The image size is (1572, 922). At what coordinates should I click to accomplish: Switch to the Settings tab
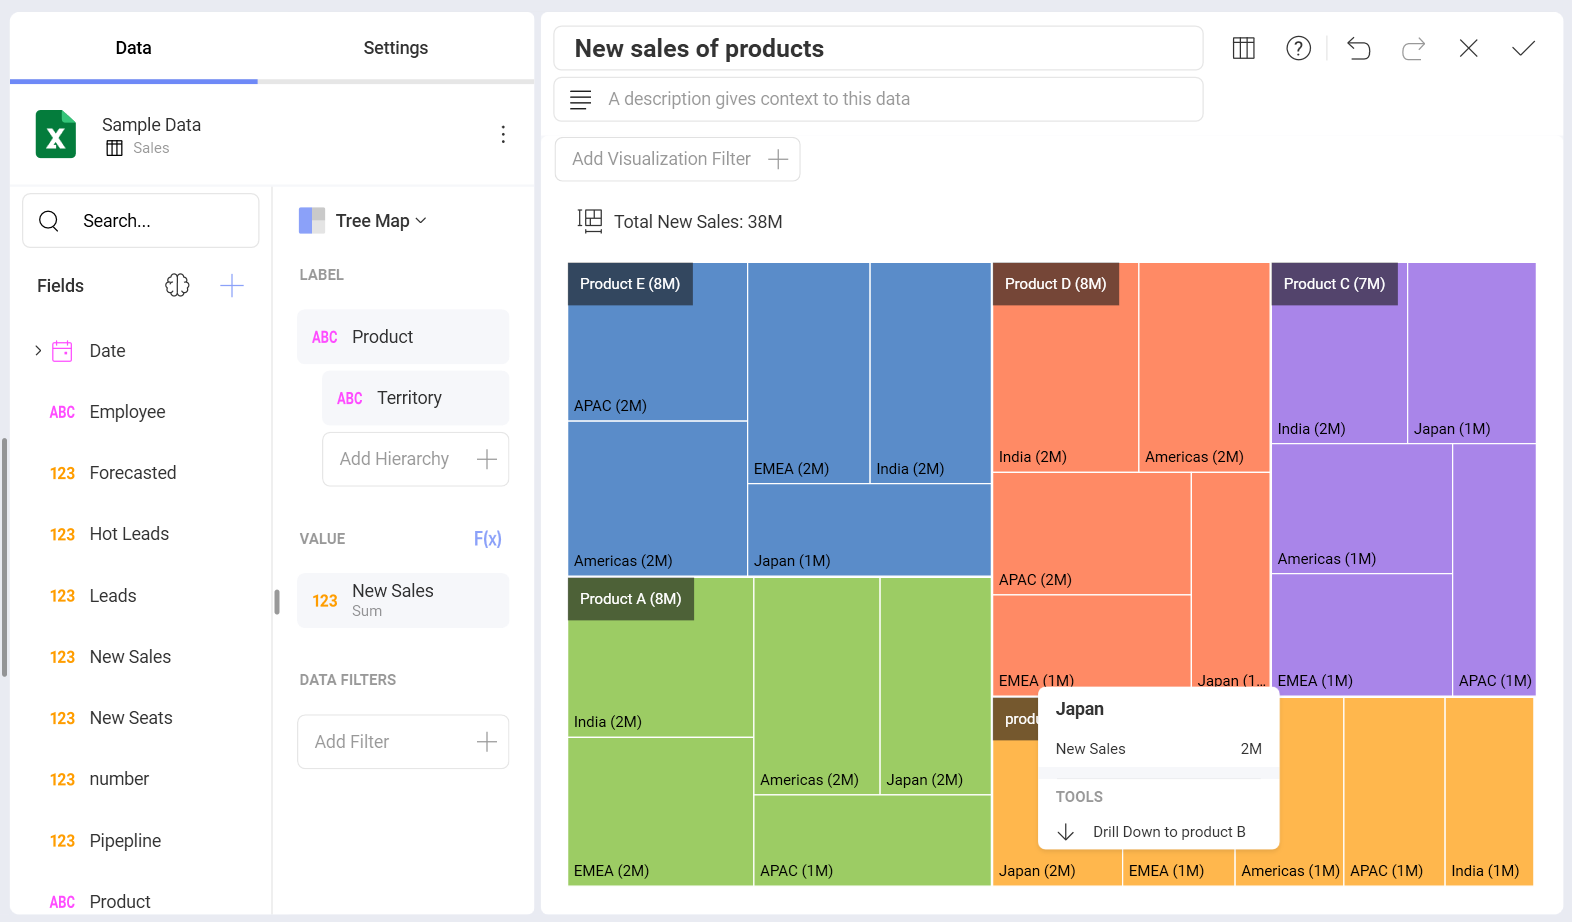(396, 48)
